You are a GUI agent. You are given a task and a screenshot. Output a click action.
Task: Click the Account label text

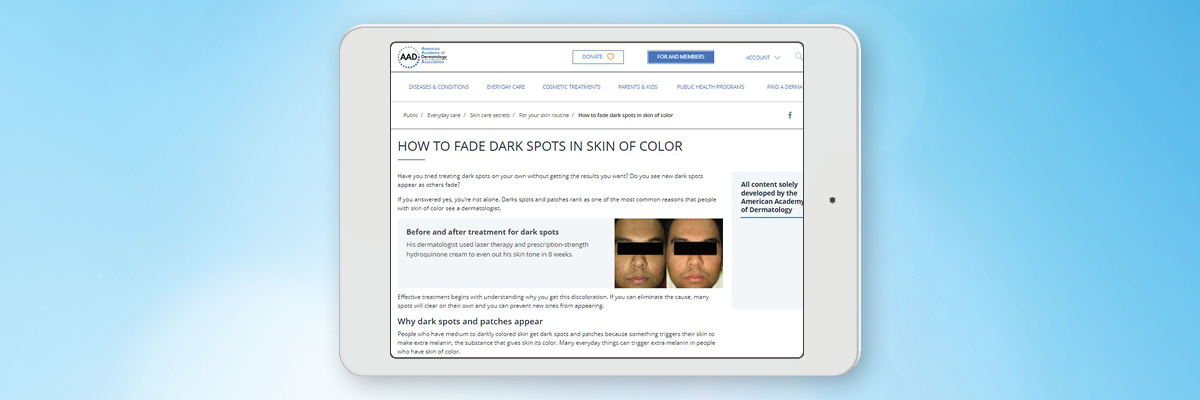click(x=758, y=58)
